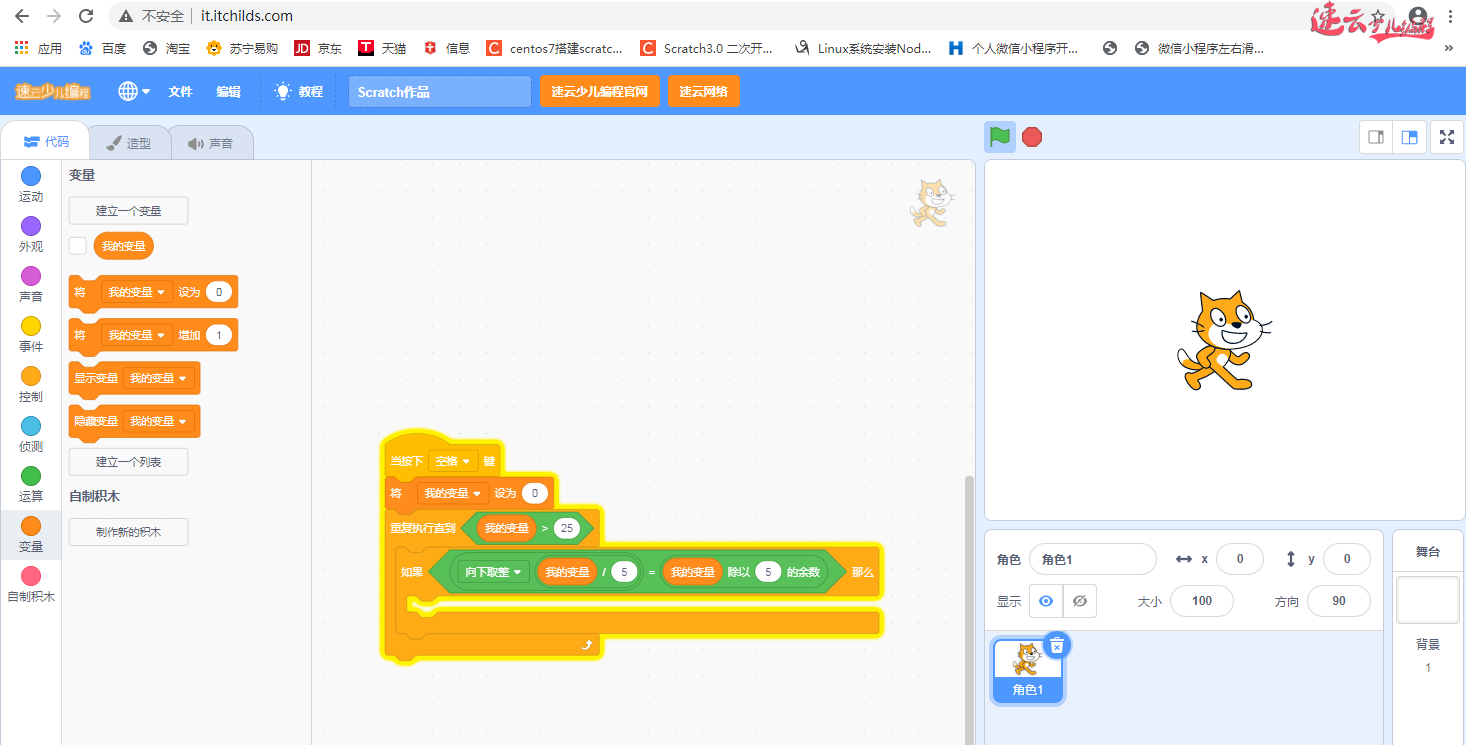Open the globe language dropdown
The height and width of the screenshot is (745, 1466).
(134, 91)
